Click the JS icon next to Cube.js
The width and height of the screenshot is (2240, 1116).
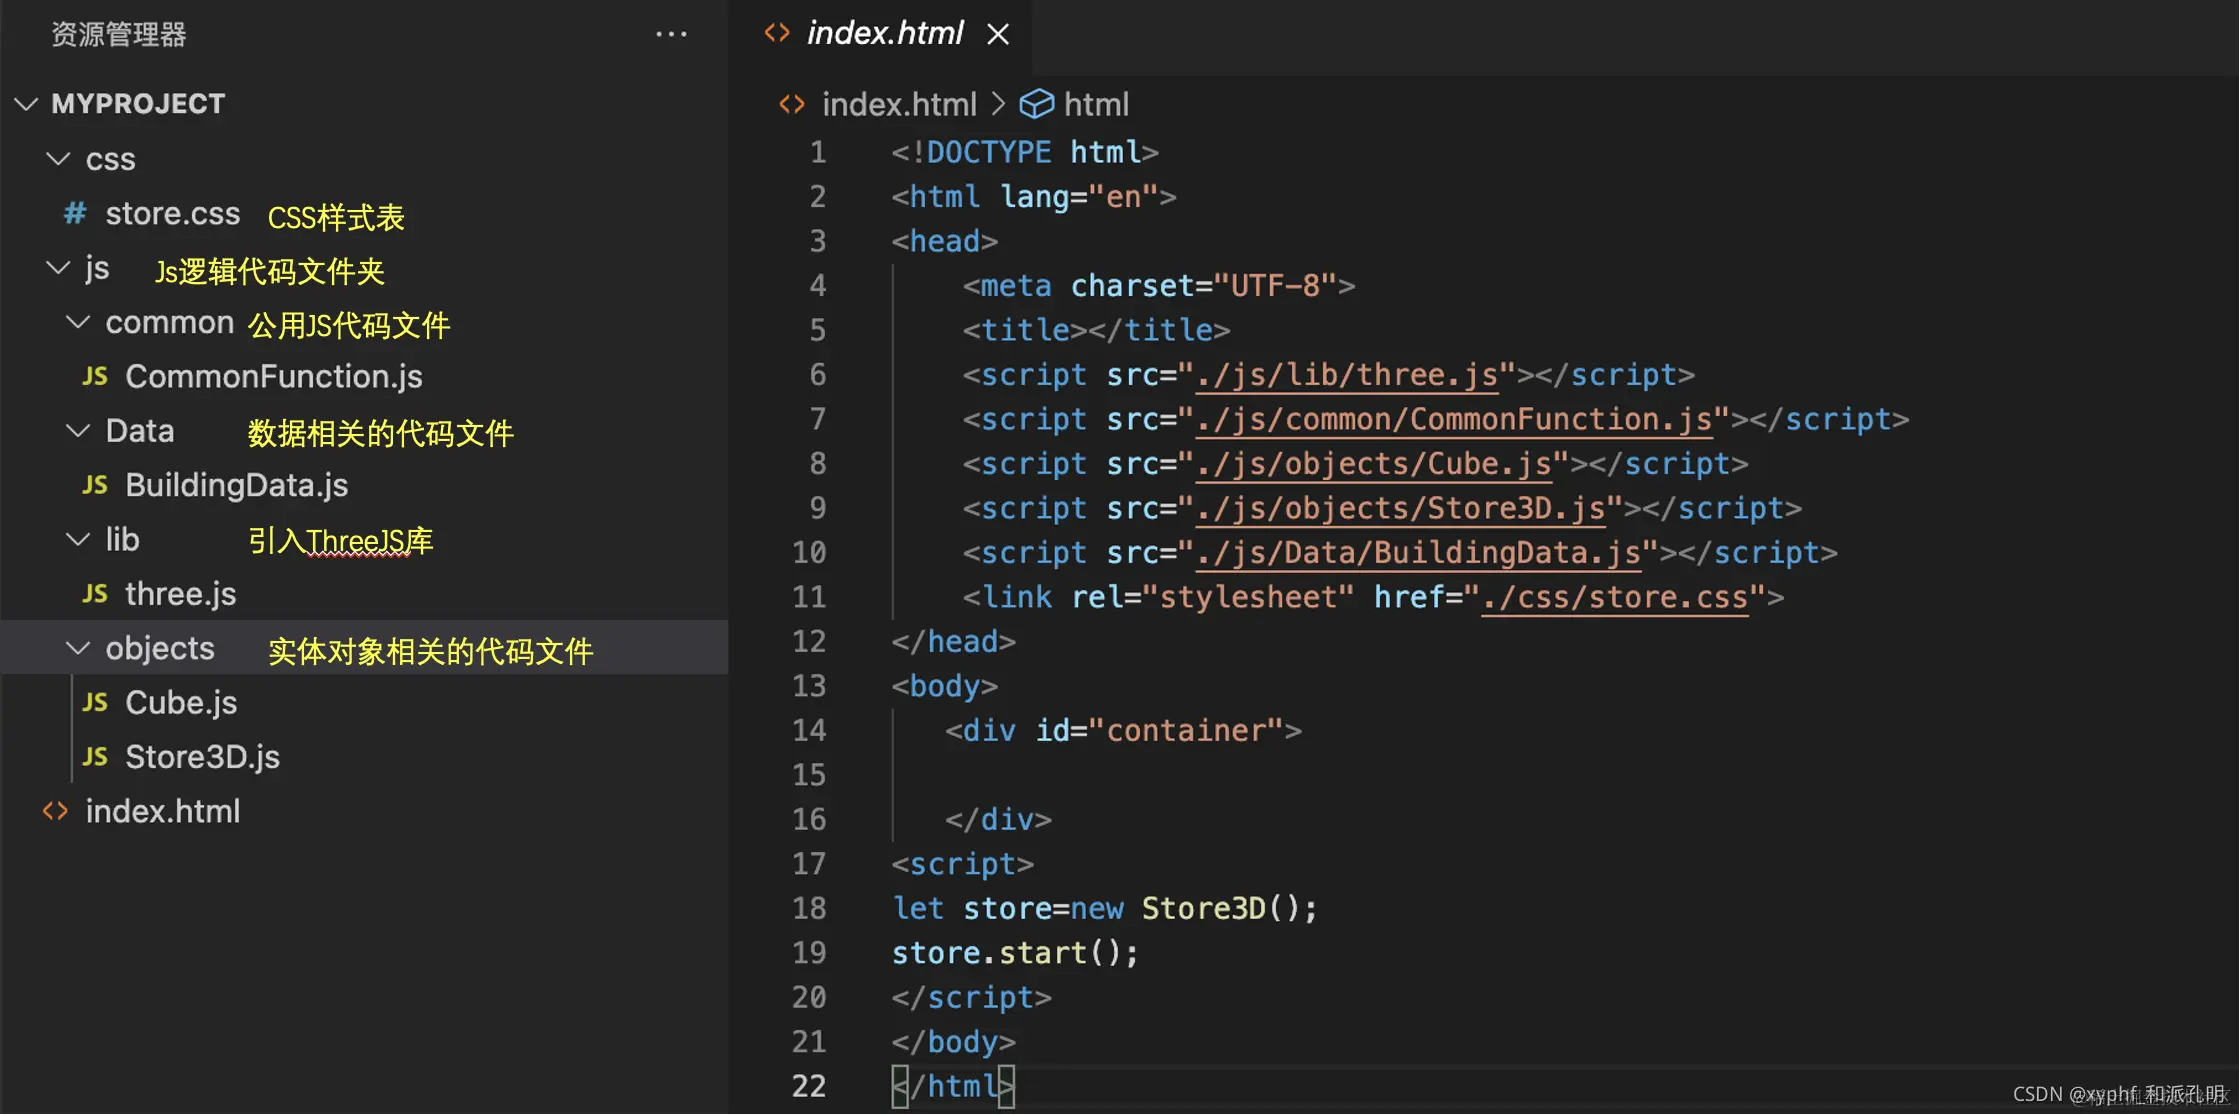point(95,703)
